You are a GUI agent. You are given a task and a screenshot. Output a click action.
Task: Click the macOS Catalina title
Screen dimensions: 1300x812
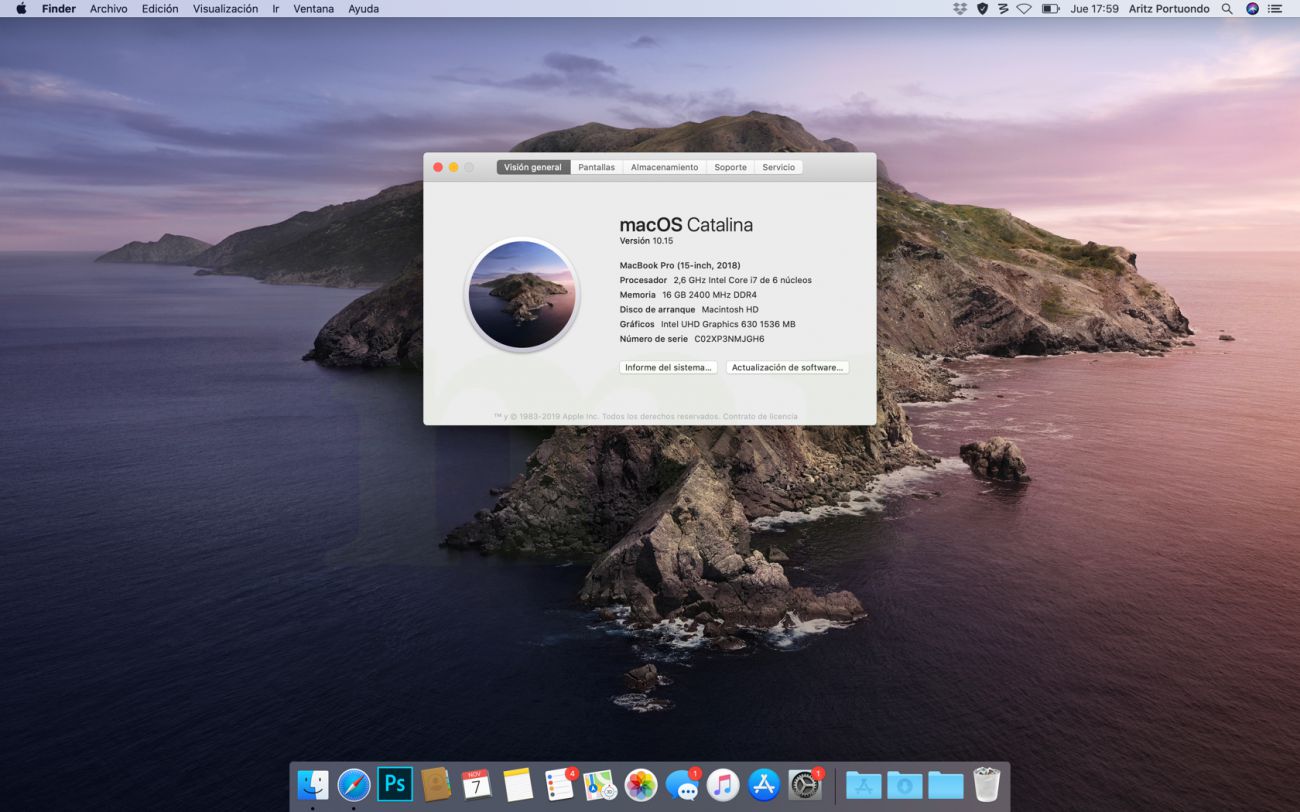[x=686, y=225]
